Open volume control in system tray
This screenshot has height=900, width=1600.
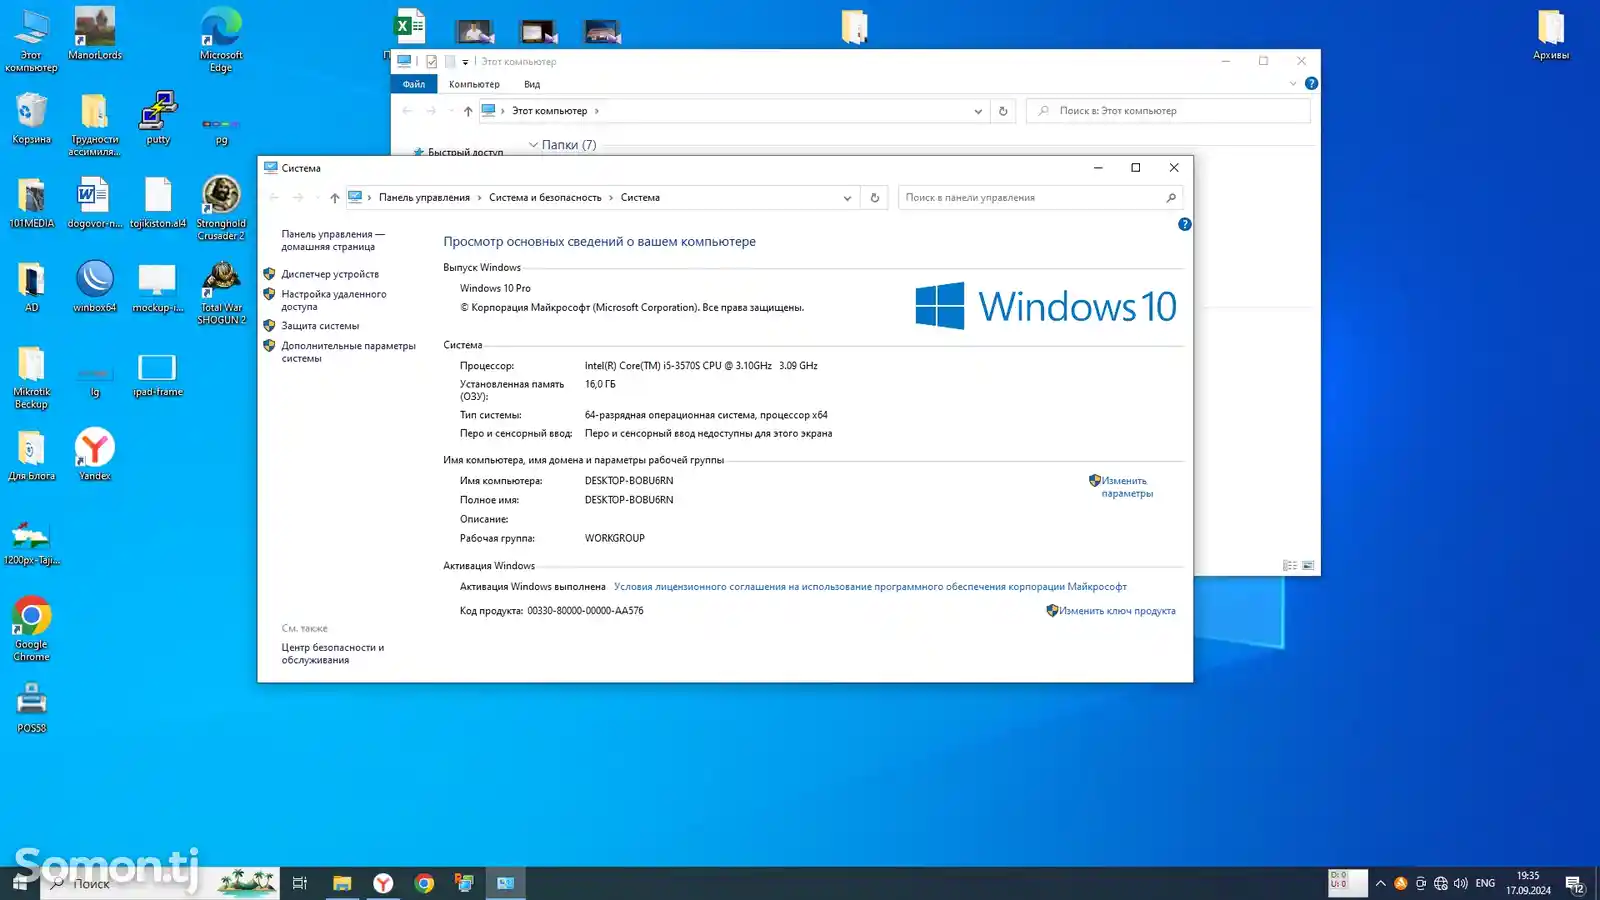click(1461, 883)
